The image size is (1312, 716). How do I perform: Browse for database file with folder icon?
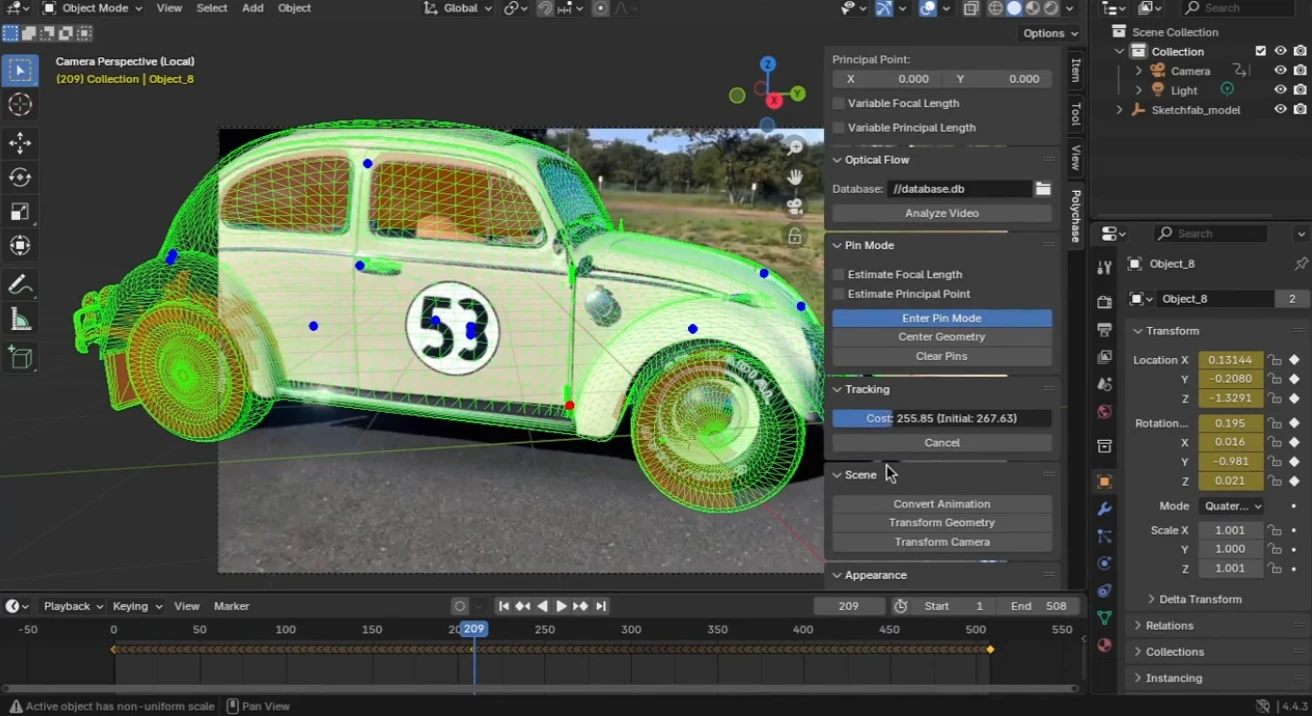tap(1042, 189)
